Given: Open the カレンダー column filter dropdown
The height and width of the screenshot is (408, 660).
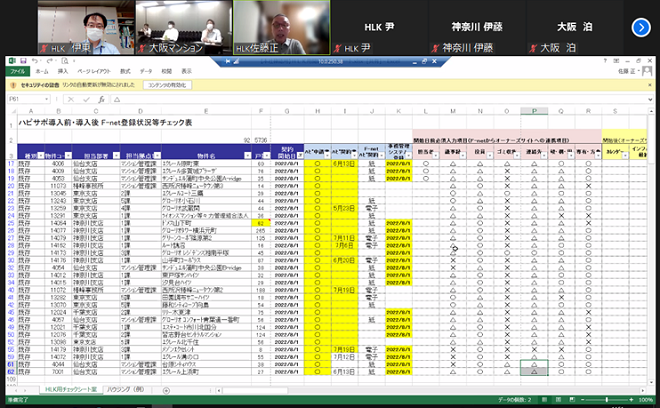Looking at the screenshot, I should tap(625, 155).
